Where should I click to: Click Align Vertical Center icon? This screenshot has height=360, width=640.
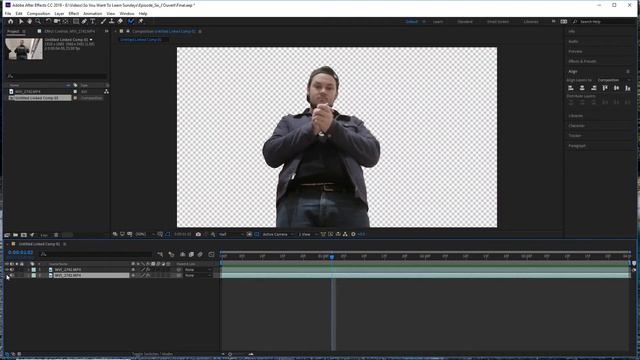[616, 88]
